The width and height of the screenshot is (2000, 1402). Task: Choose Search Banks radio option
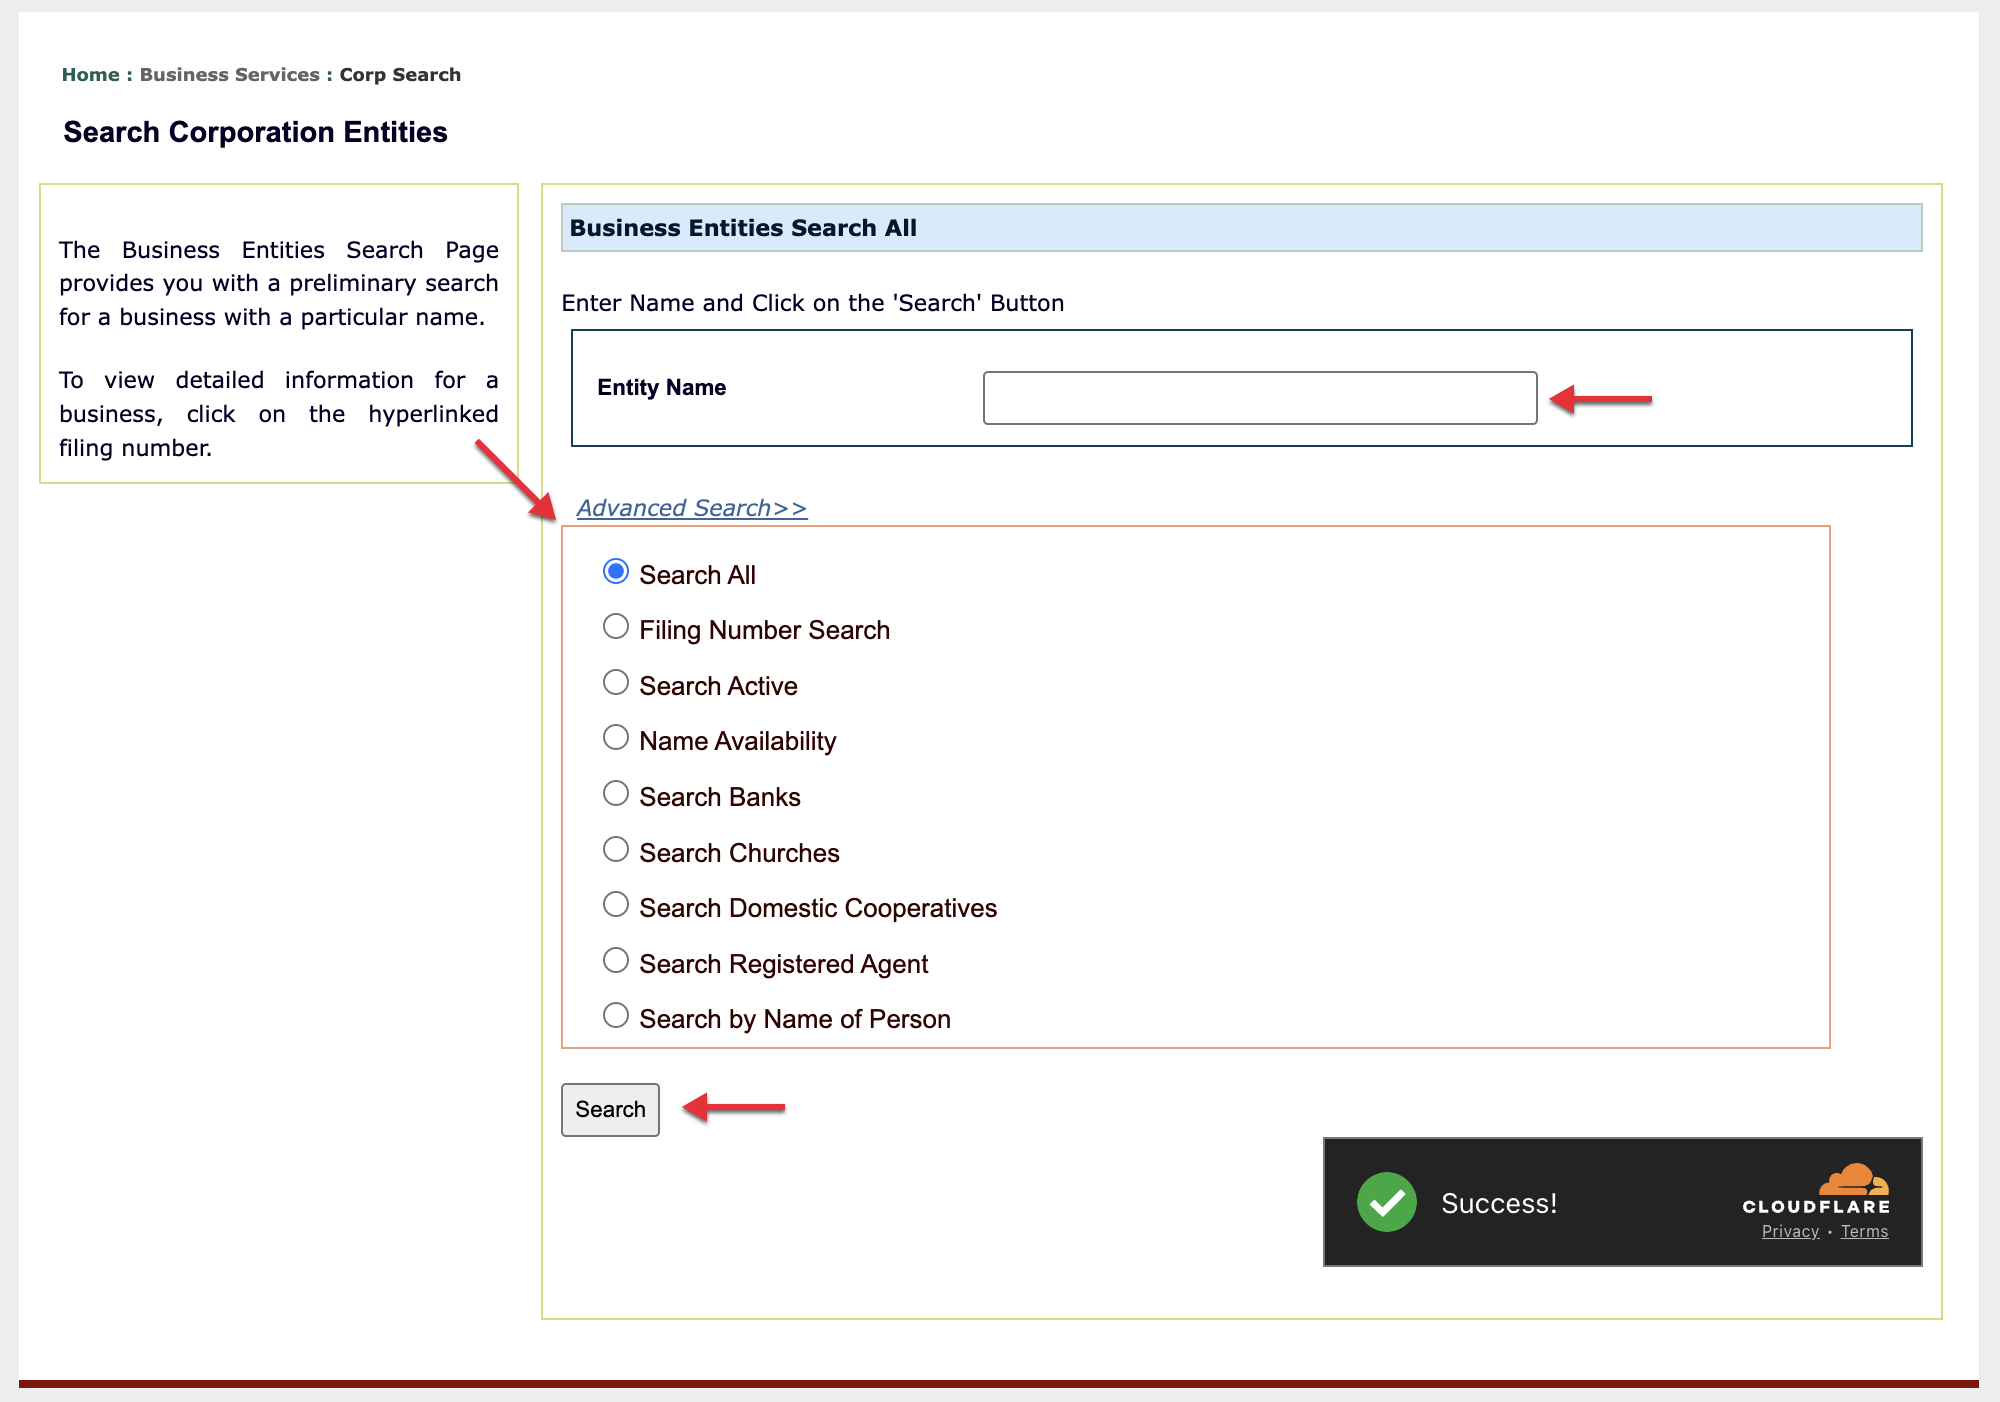click(616, 794)
